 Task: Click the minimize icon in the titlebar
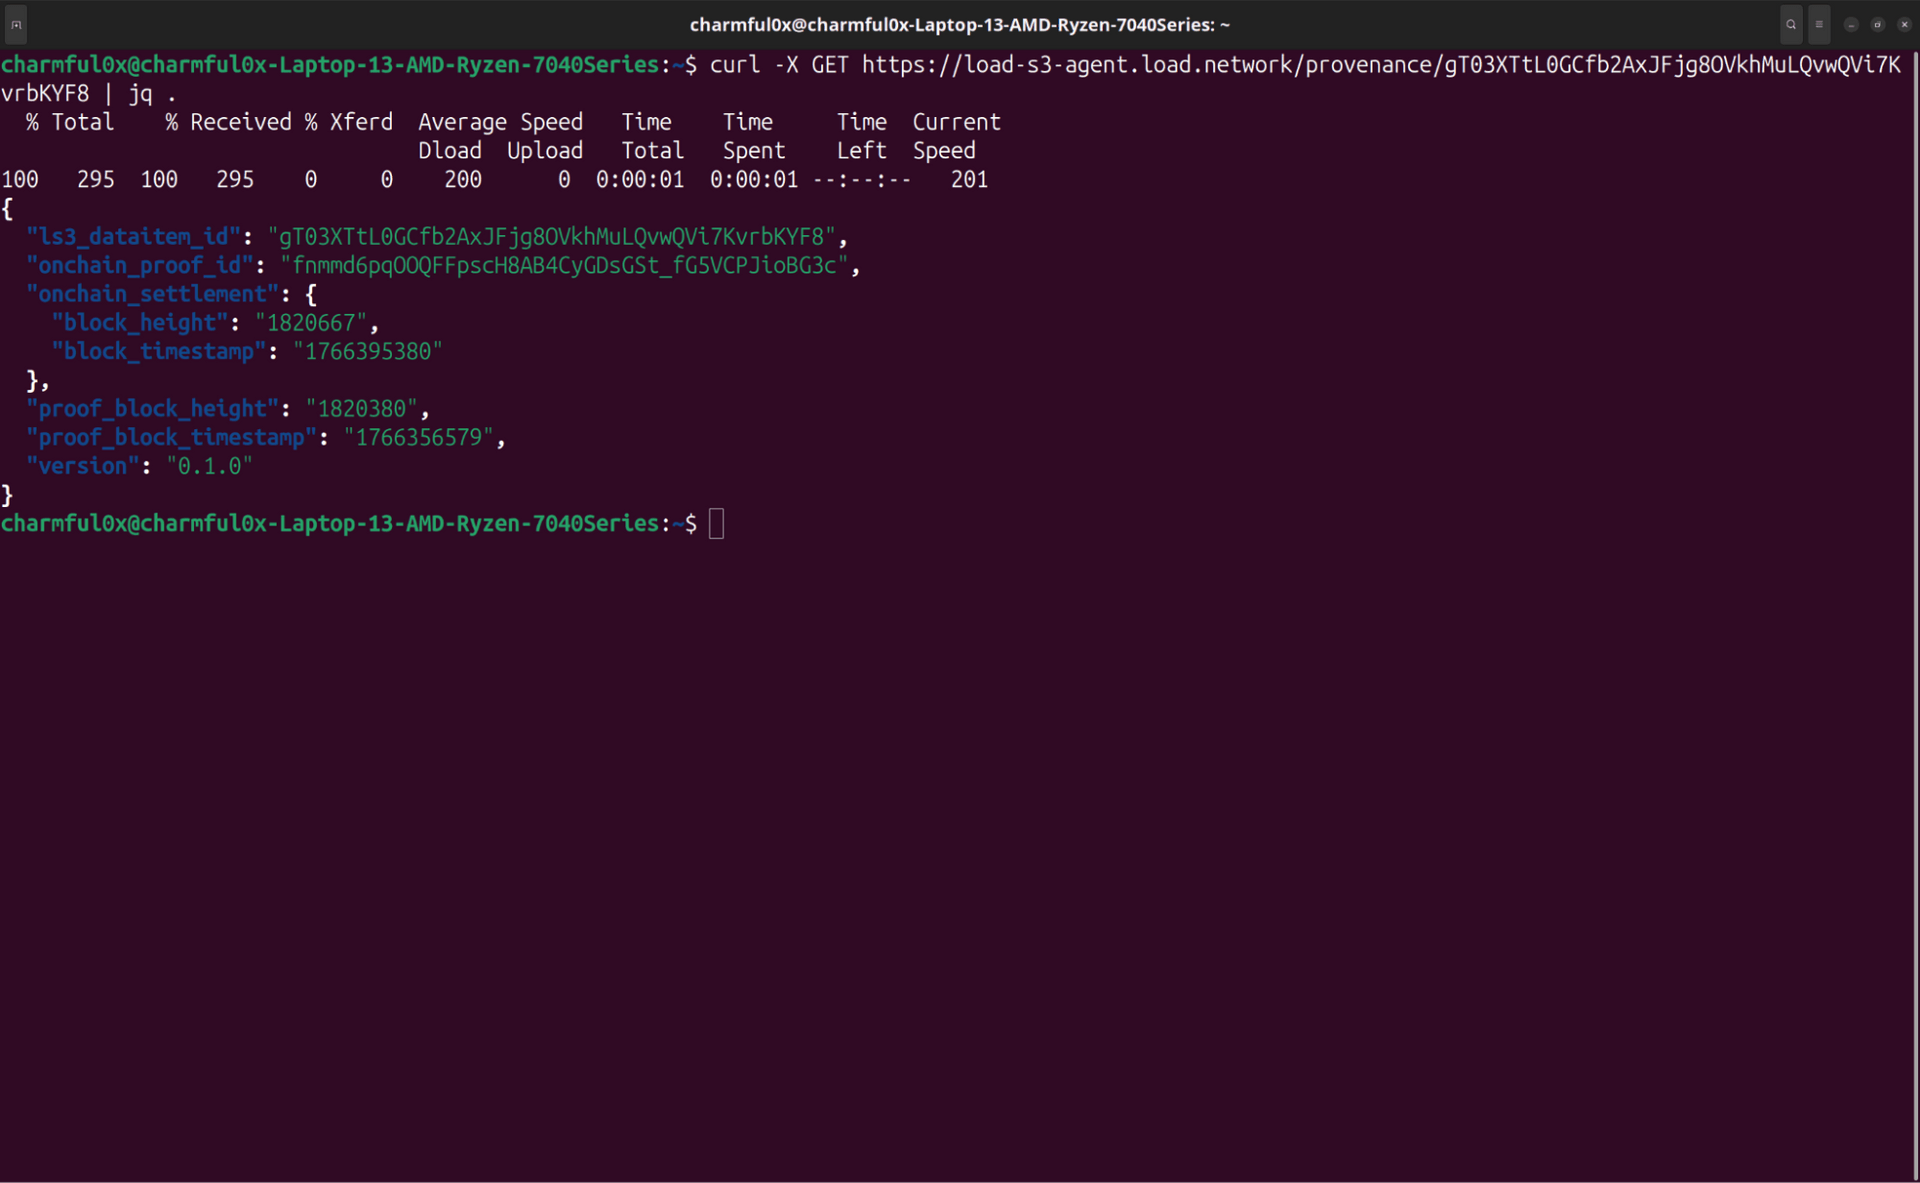[x=1851, y=25]
